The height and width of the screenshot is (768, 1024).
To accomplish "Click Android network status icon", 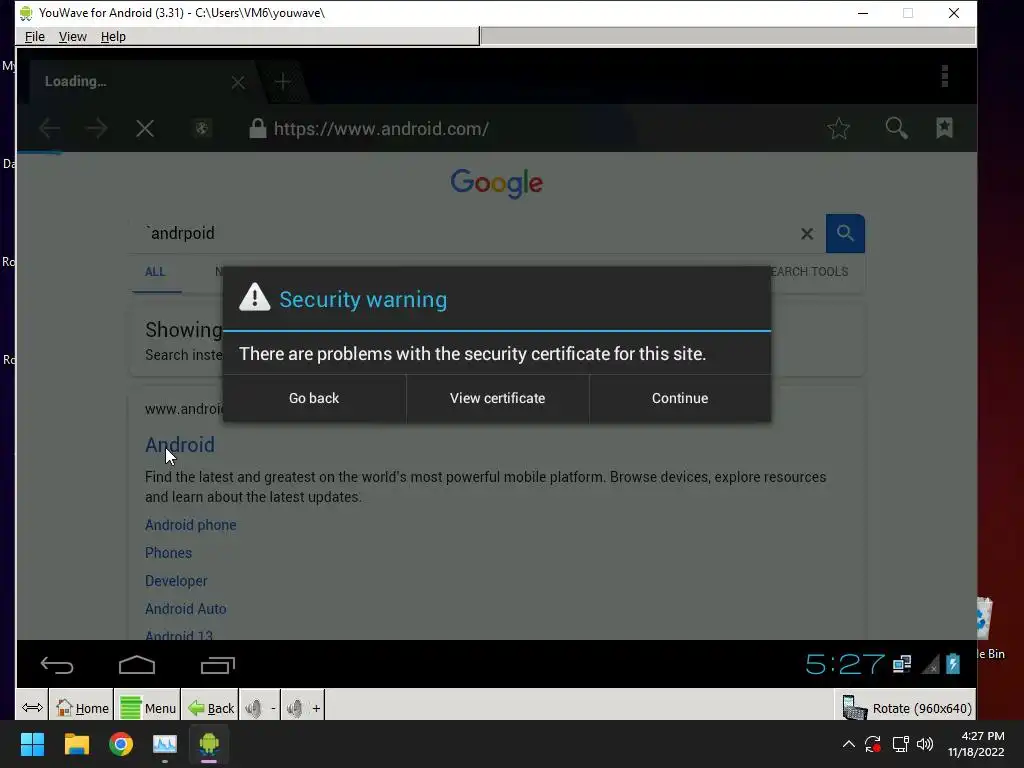I will tap(902, 664).
